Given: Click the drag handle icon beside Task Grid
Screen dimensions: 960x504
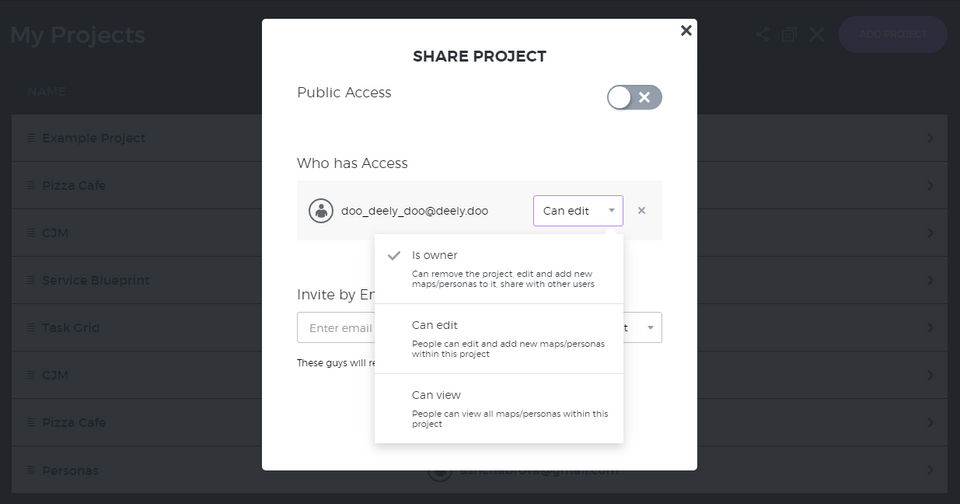Looking at the screenshot, I should pos(30,328).
